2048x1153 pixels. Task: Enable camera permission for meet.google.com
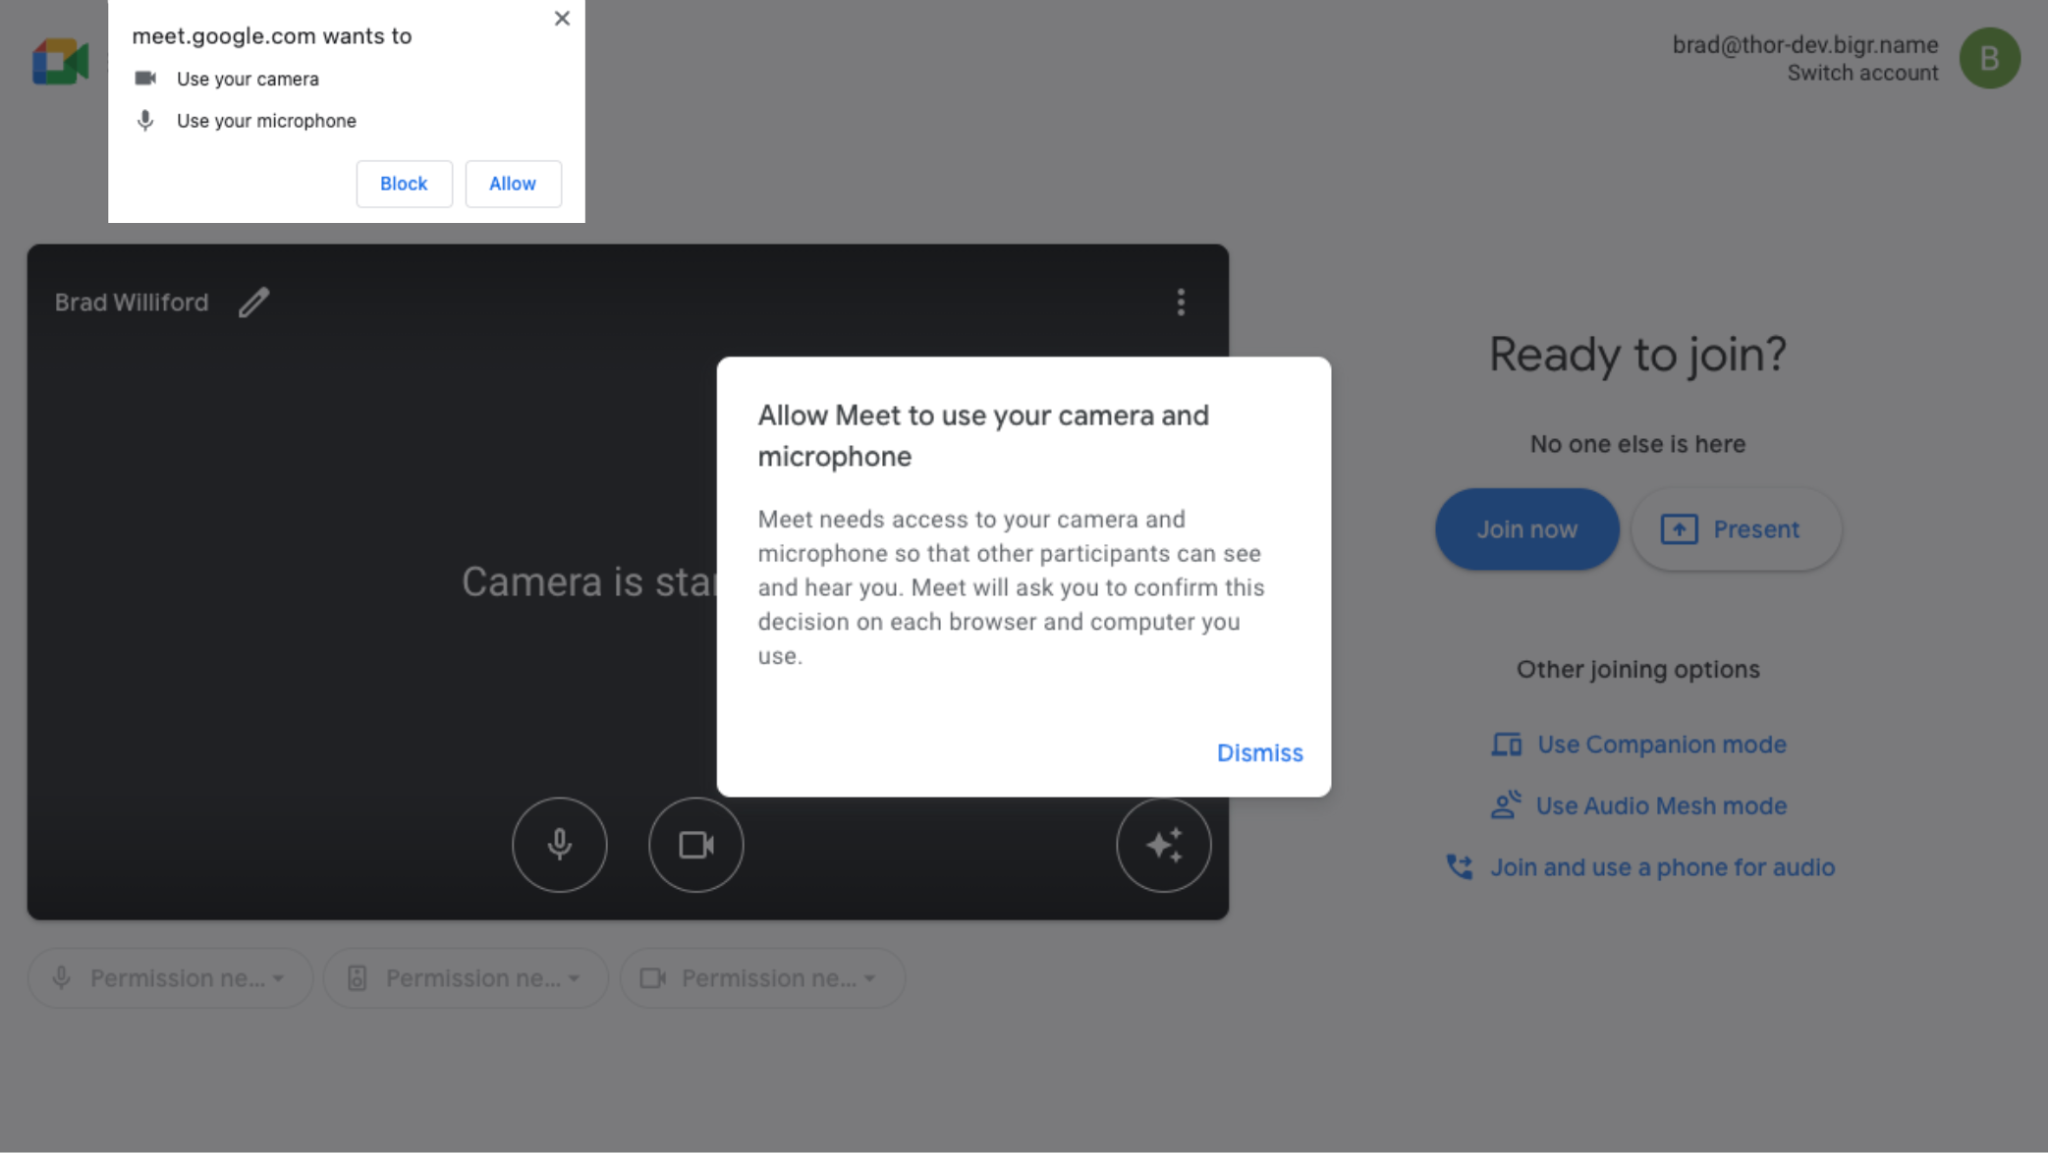coord(512,183)
